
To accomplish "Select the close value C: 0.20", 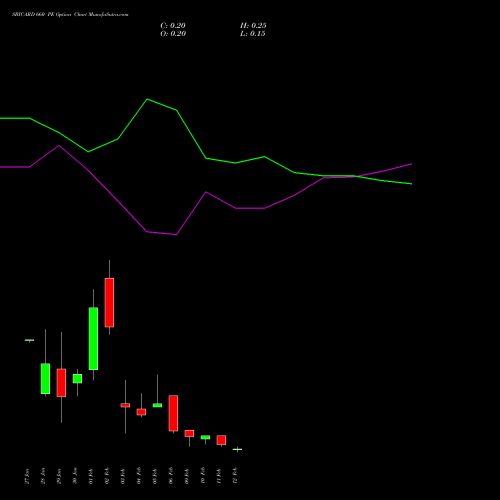I will (173, 26).
